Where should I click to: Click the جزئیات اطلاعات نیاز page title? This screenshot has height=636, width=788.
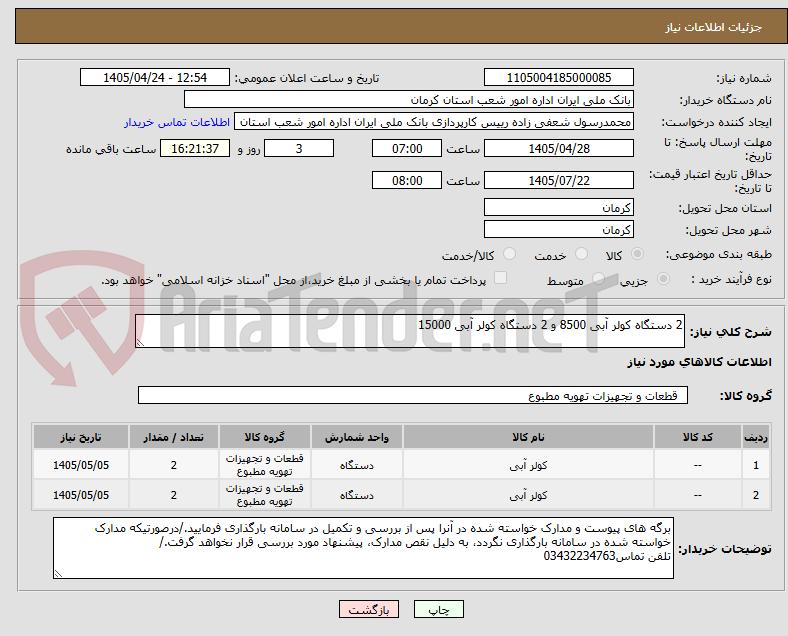coord(714,27)
